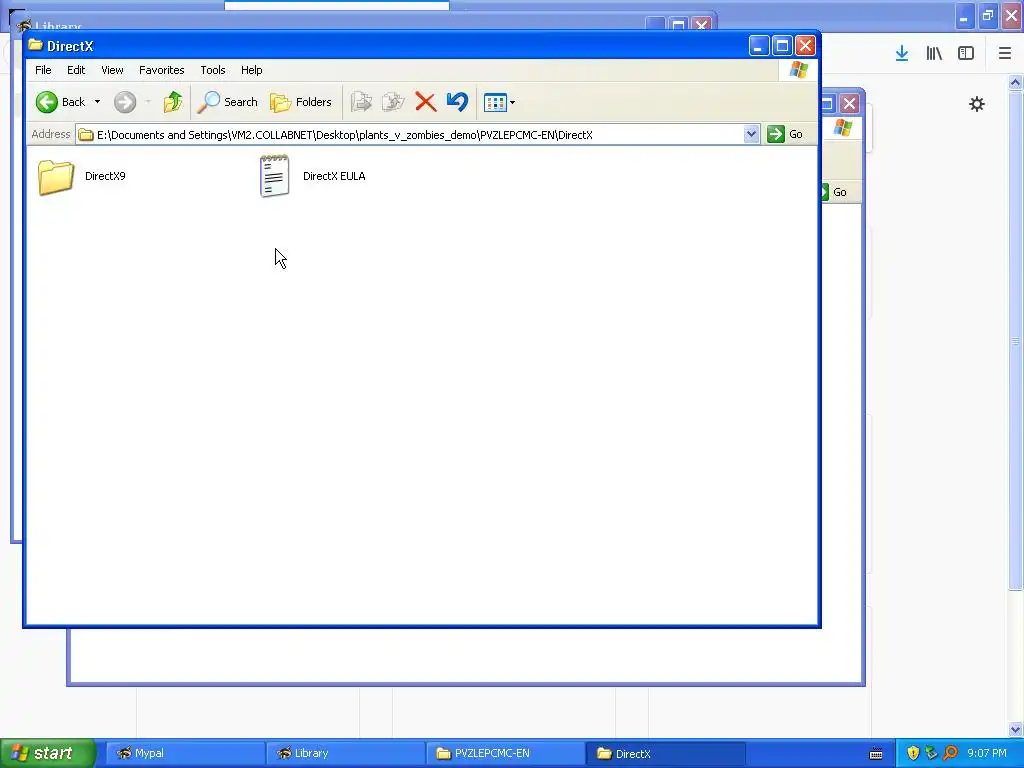Open the Back history dropdown arrow
This screenshot has height=768, width=1024.
point(97,102)
